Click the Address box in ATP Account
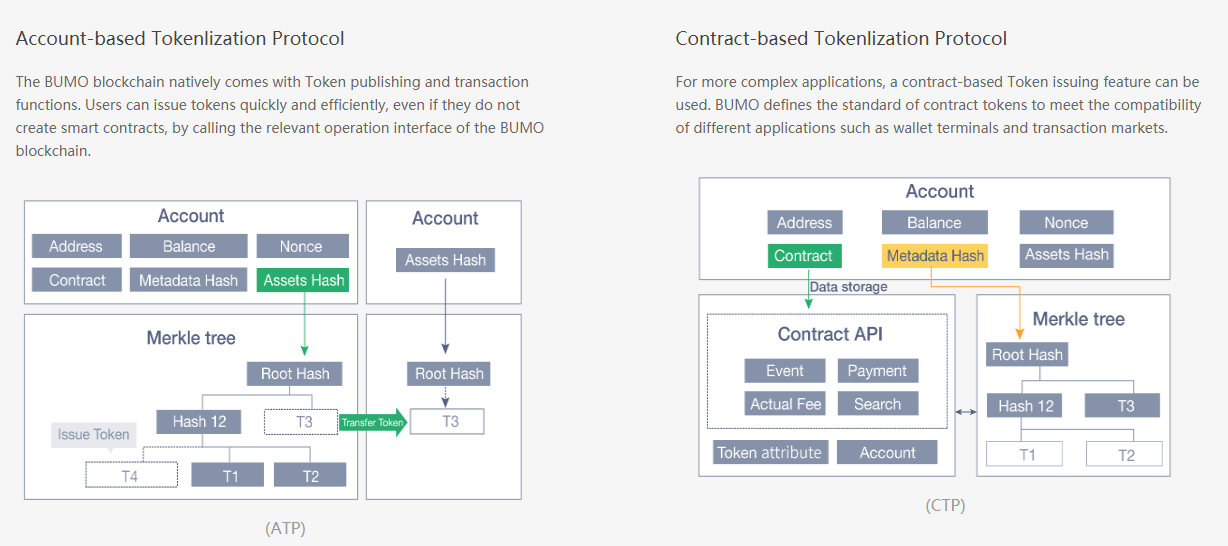This screenshot has height=546, width=1228. coord(76,246)
